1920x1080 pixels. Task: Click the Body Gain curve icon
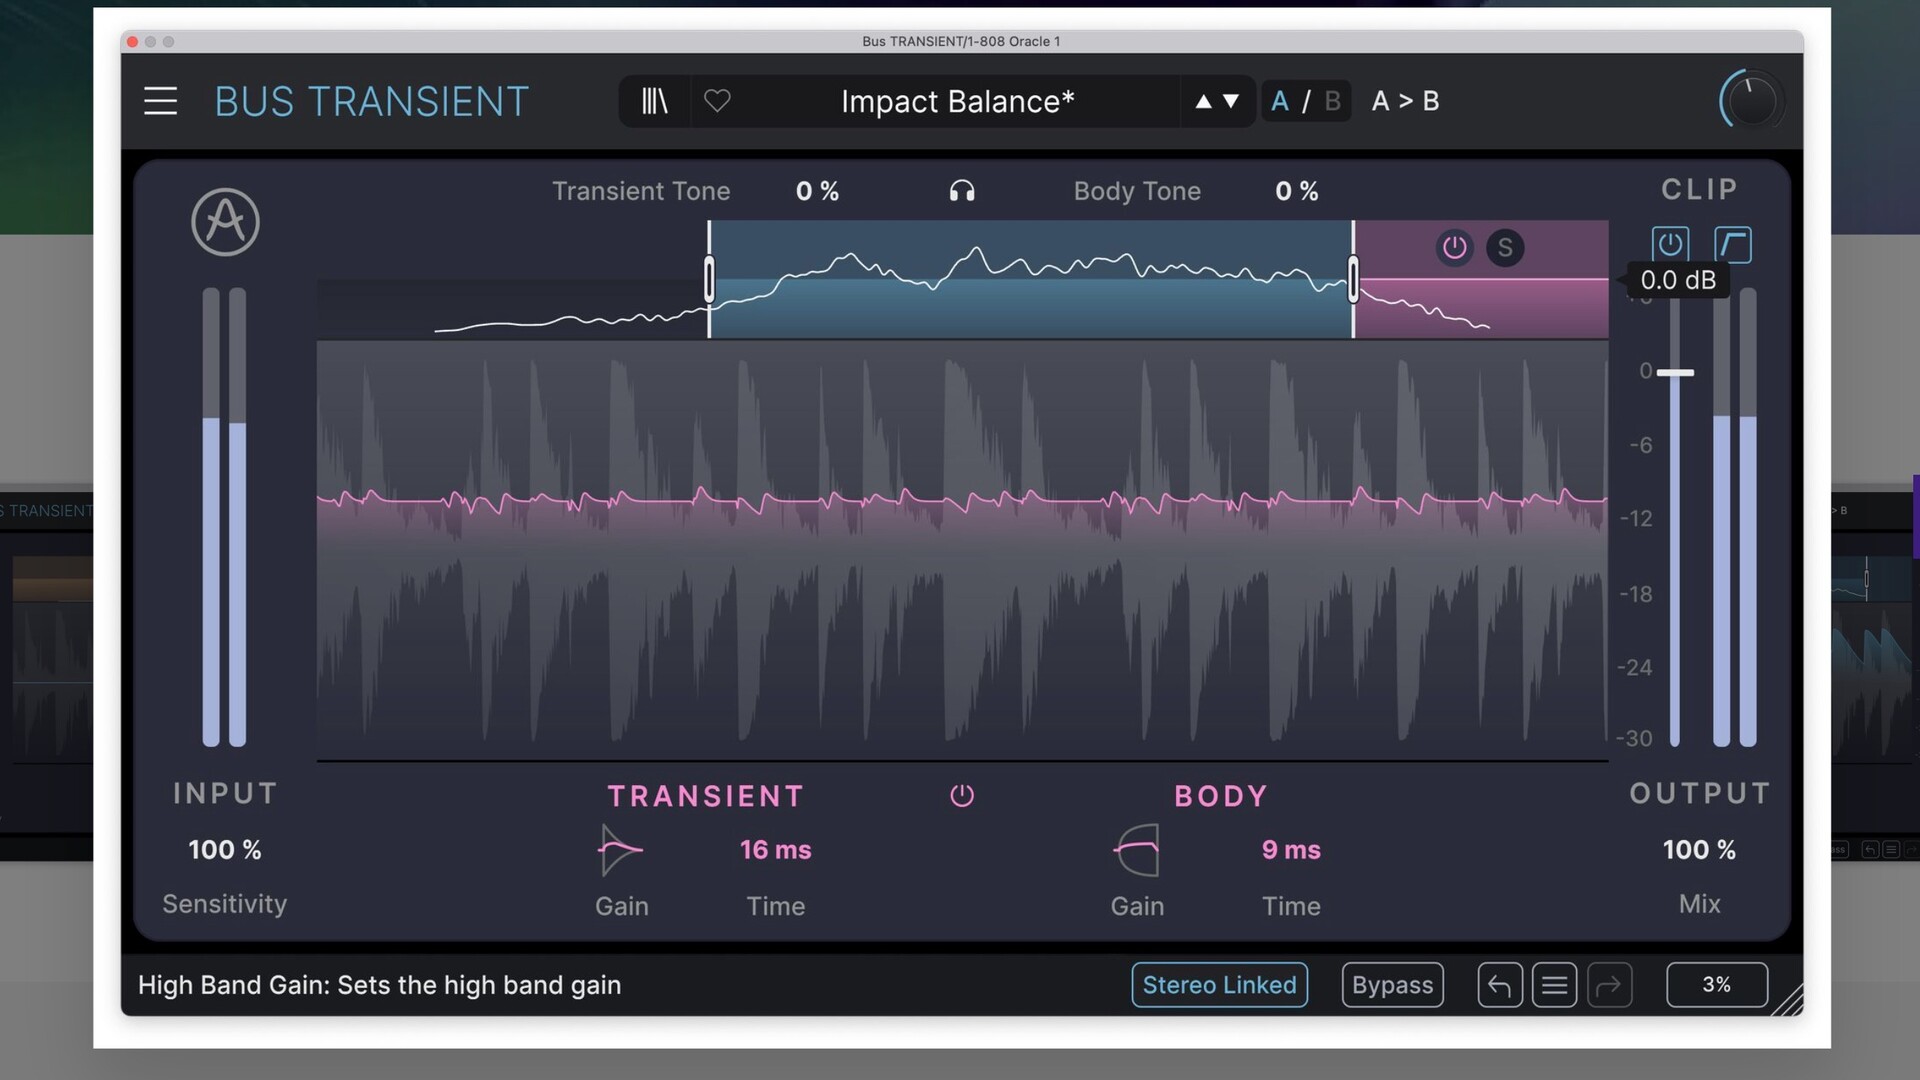(x=1137, y=851)
